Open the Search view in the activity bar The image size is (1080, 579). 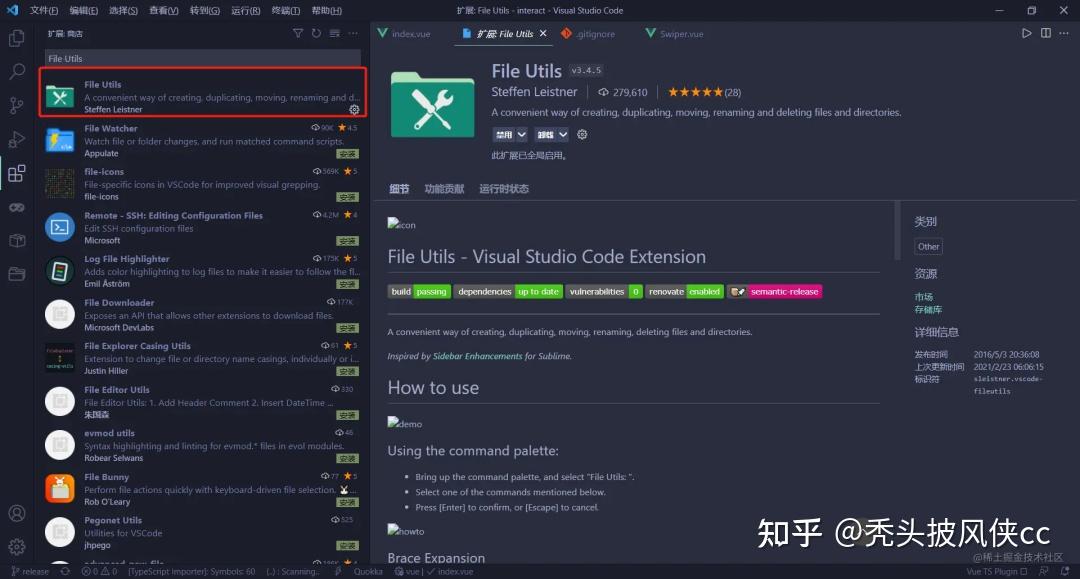(17, 71)
